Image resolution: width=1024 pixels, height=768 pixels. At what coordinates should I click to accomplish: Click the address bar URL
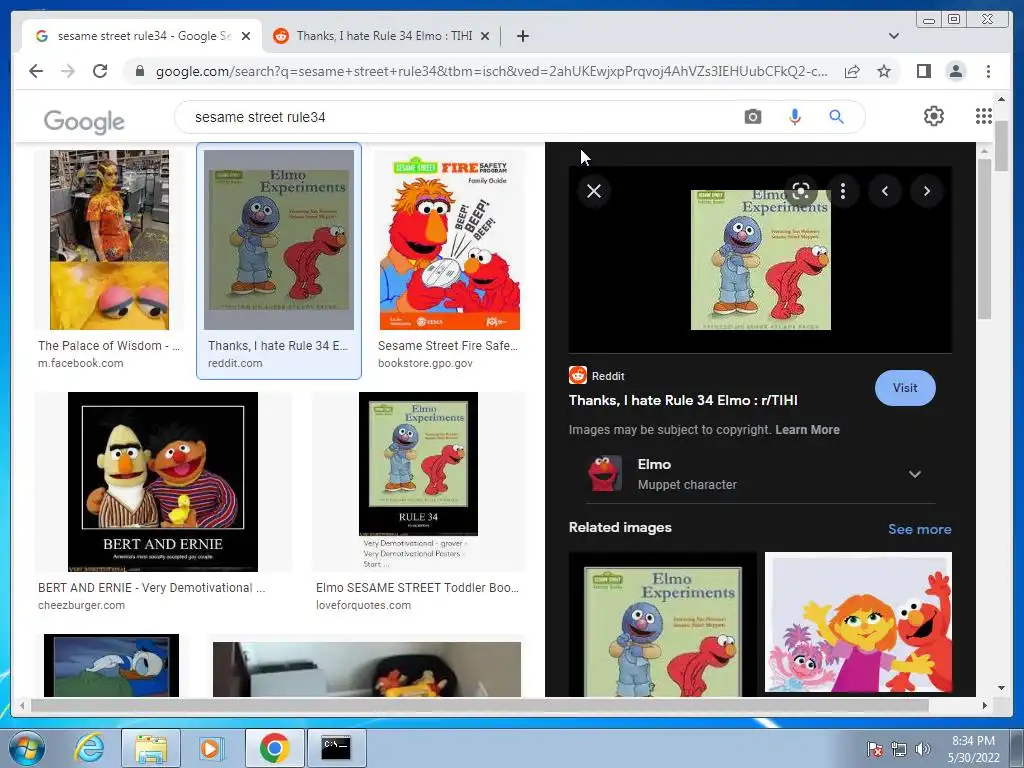coord(491,71)
